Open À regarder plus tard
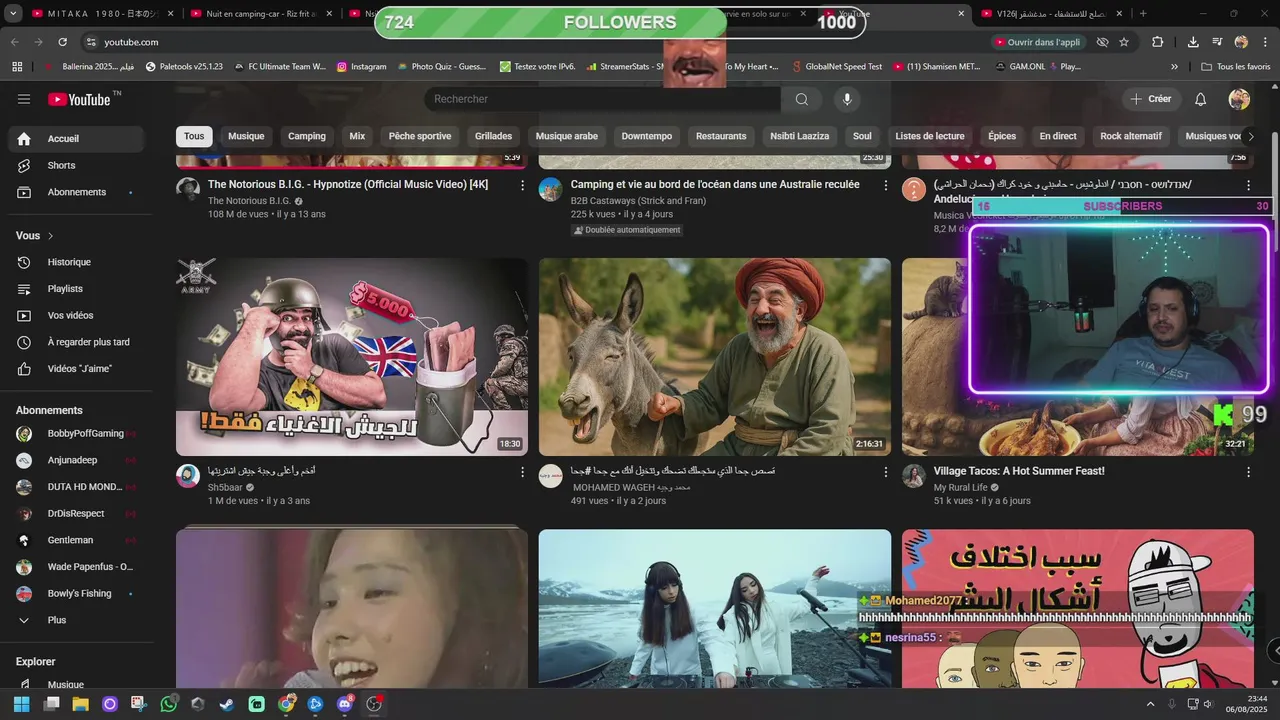This screenshot has height=720, width=1280. [76, 342]
